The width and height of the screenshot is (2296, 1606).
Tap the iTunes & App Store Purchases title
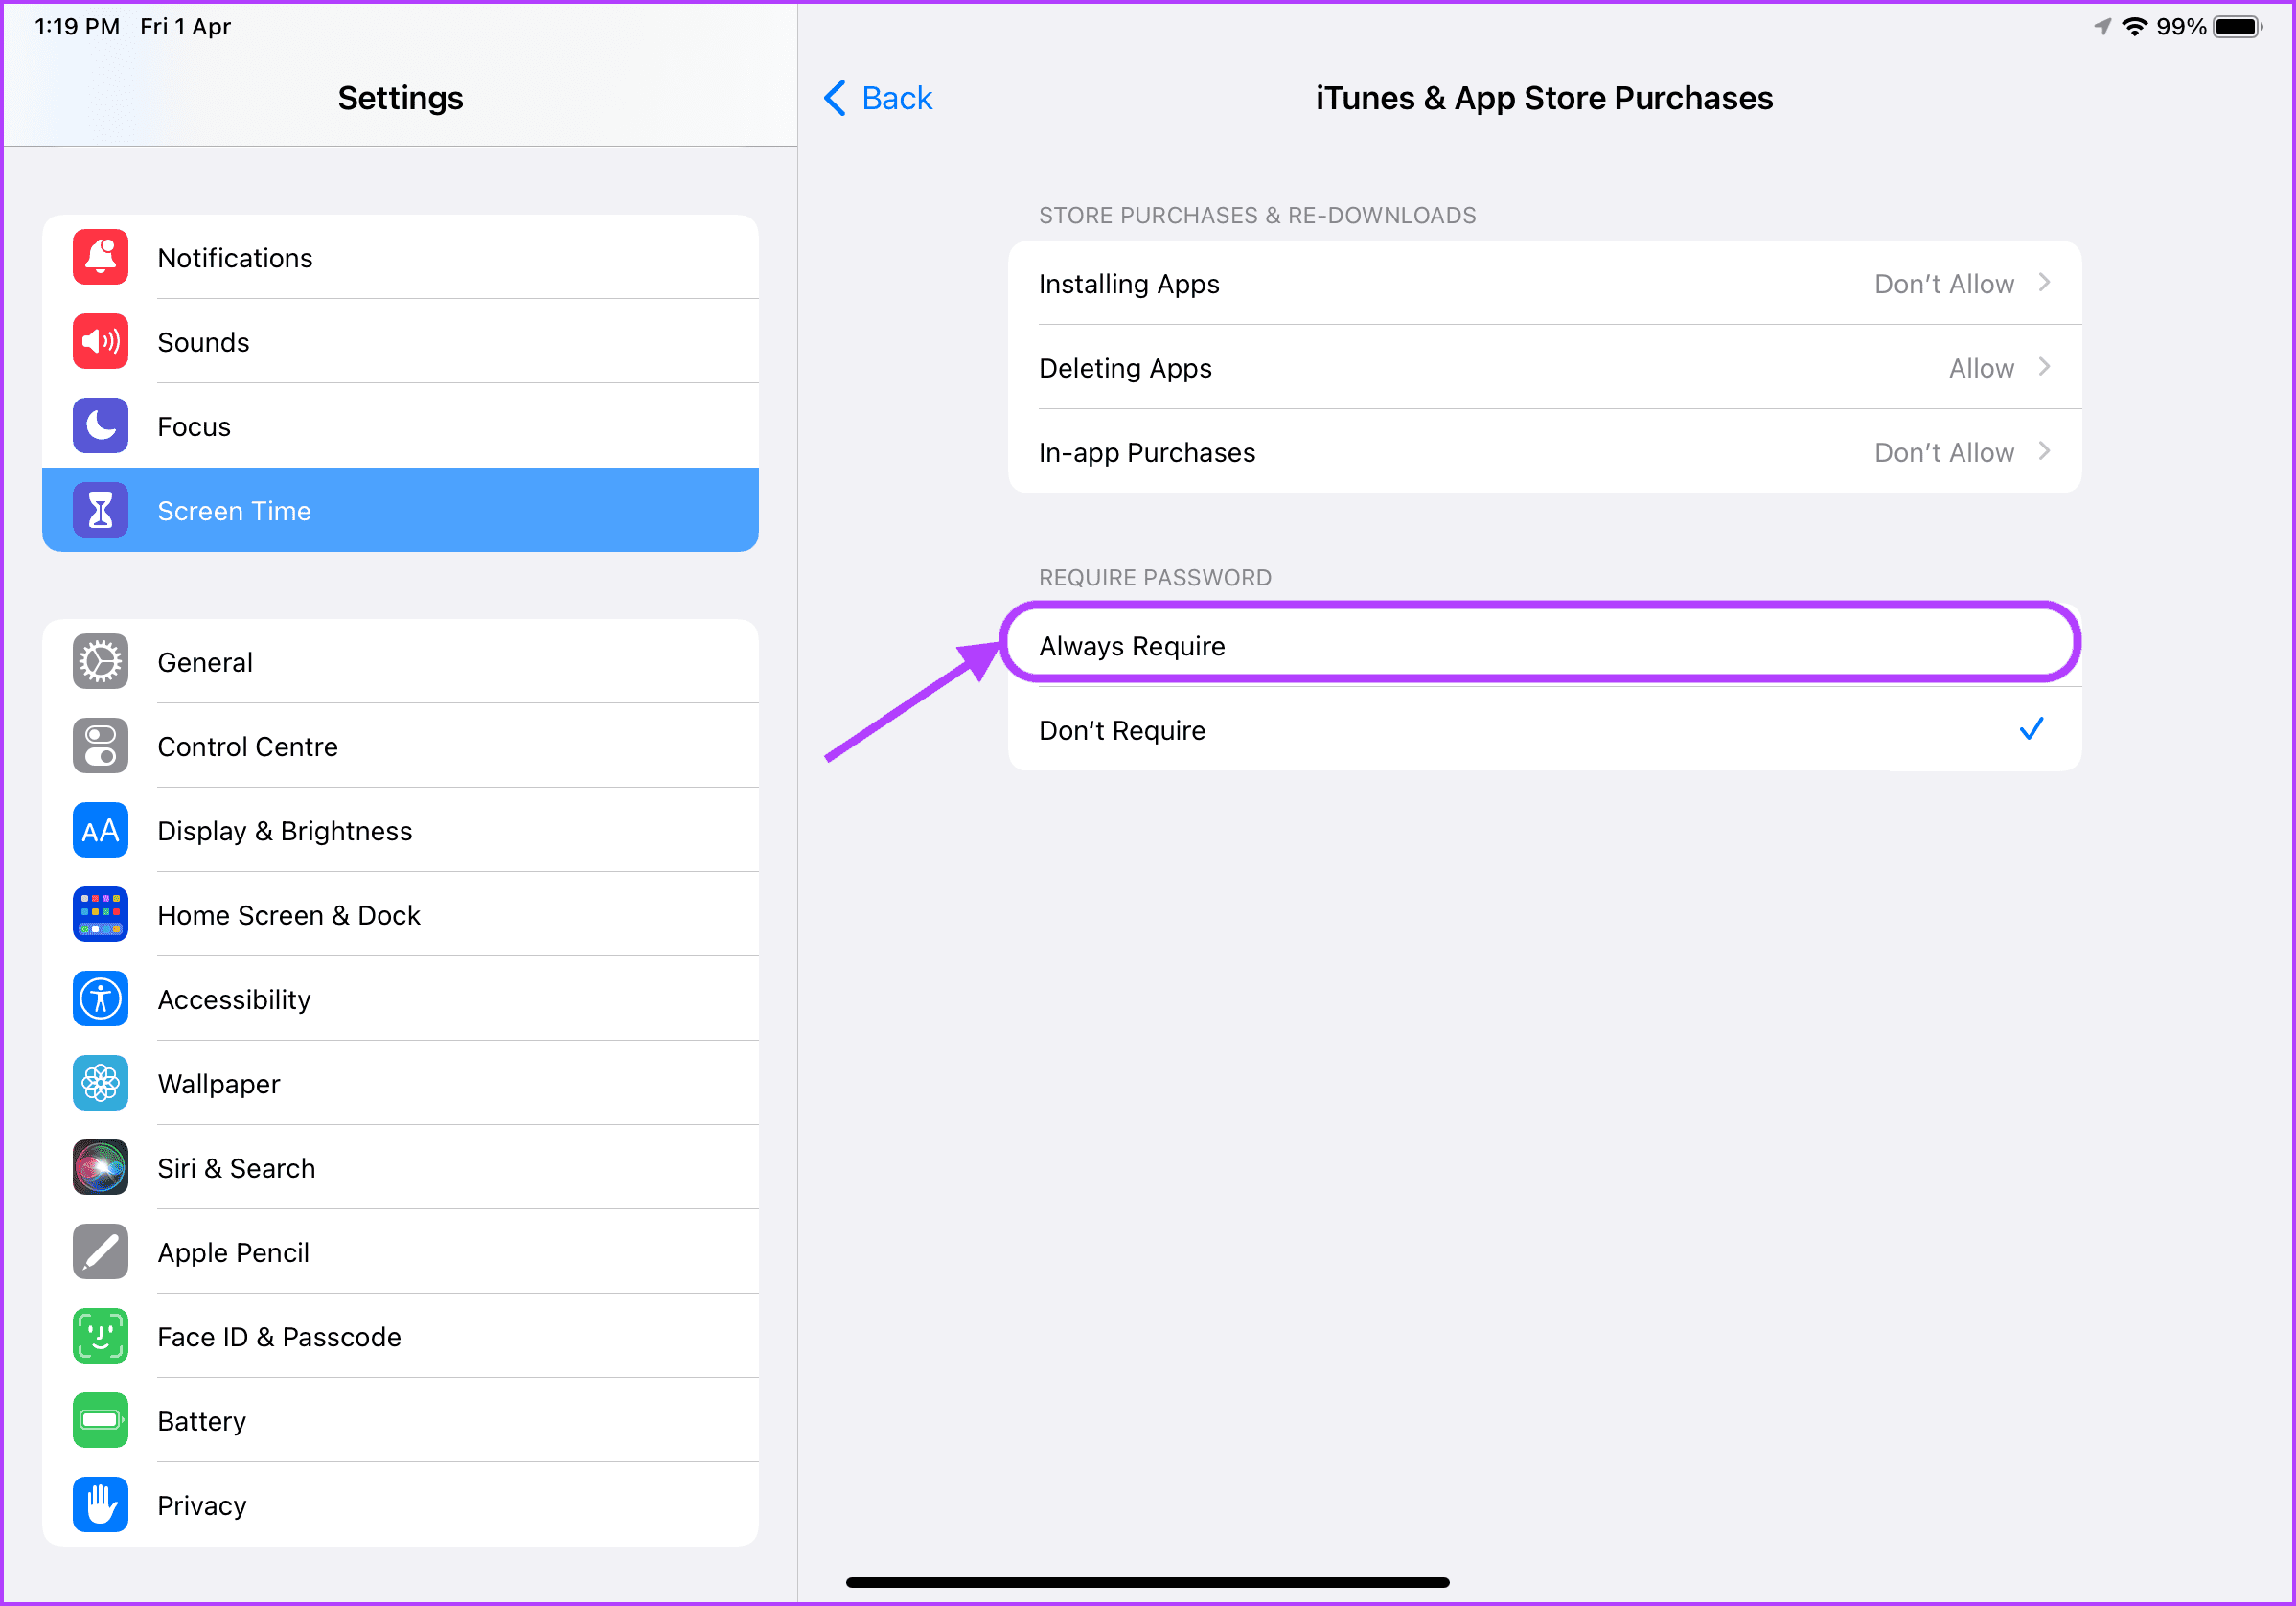click(x=1544, y=98)
